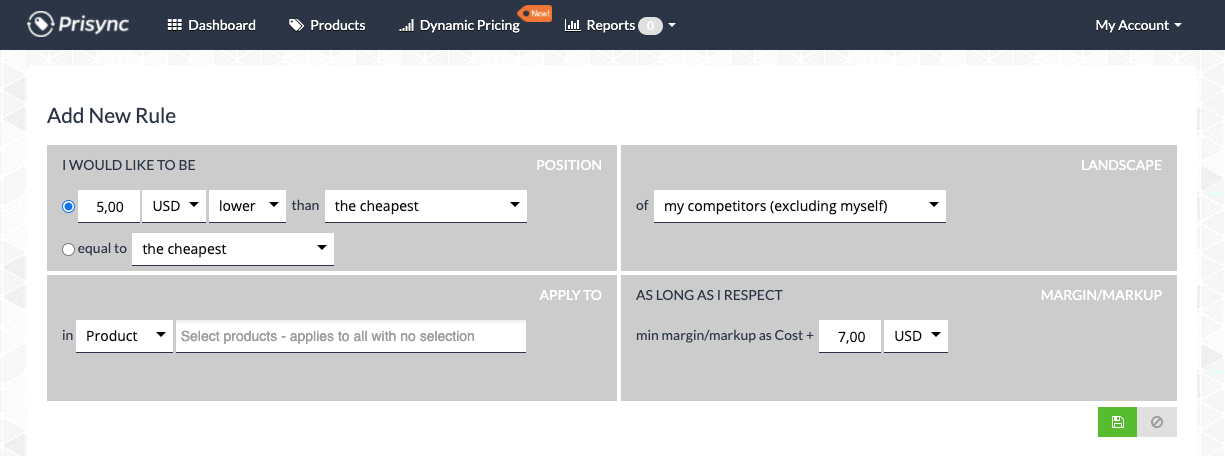Screen dimensions: 1225x456
Task: Click the 7,00 min margin field
Action: click(850, 336)
